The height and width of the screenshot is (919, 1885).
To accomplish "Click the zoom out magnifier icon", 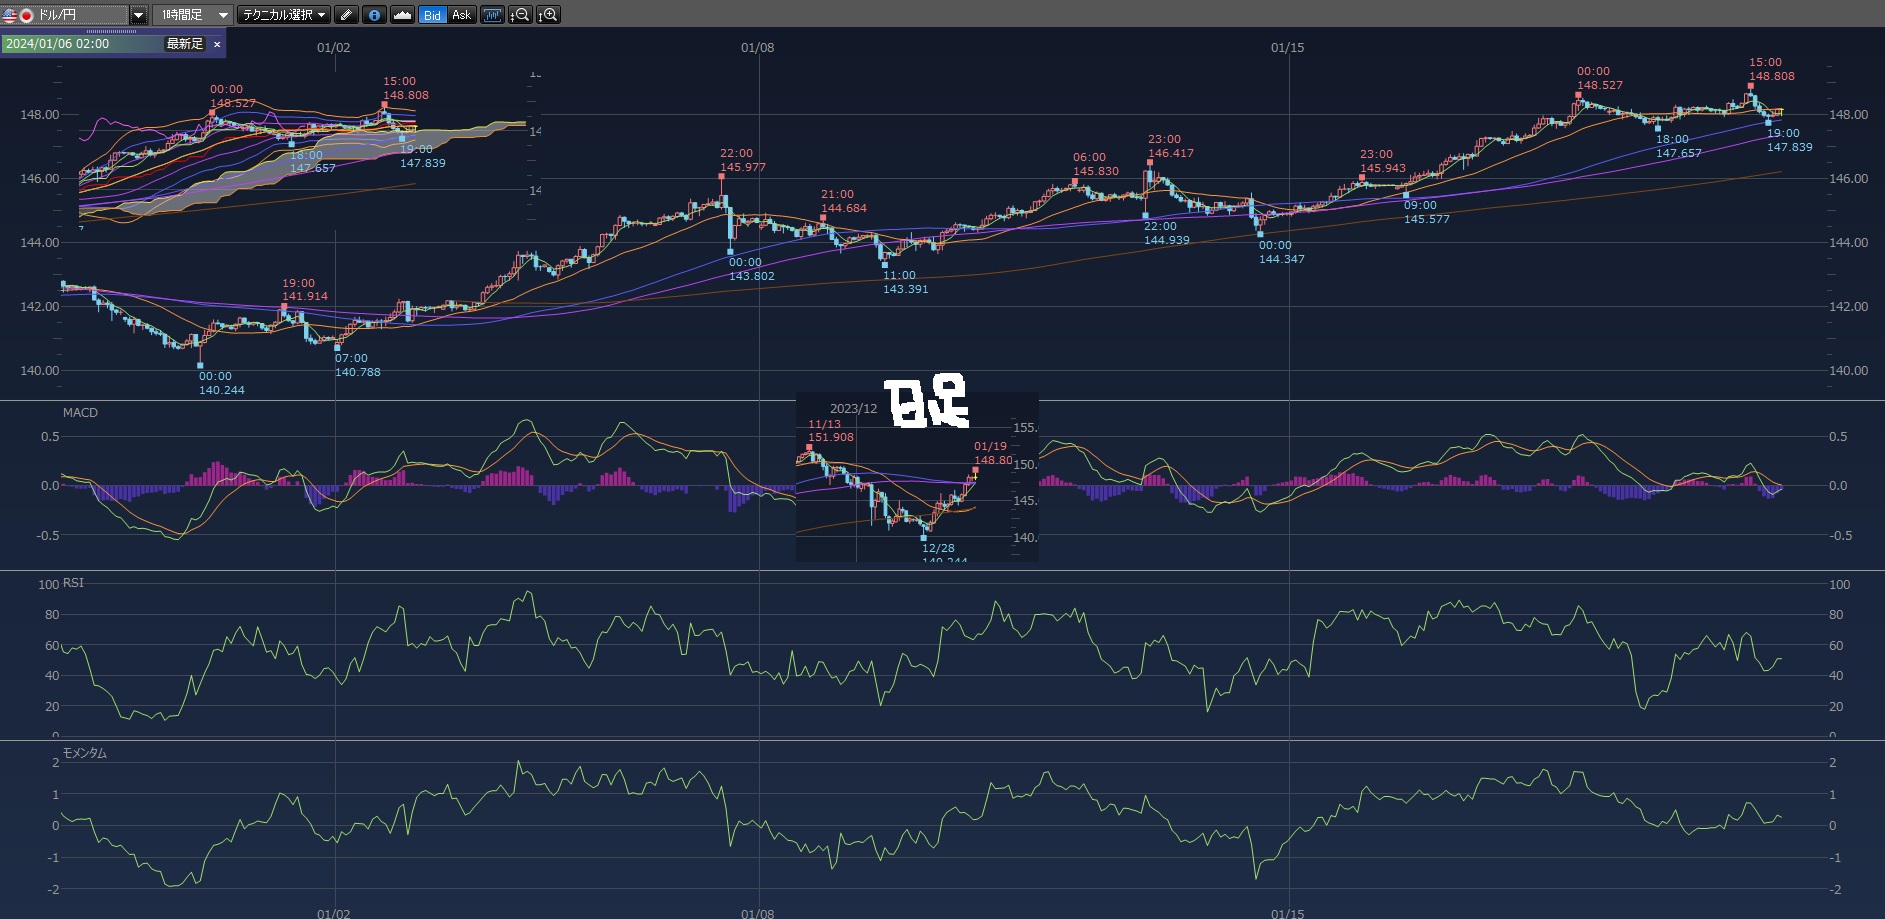I will [520, 15].
